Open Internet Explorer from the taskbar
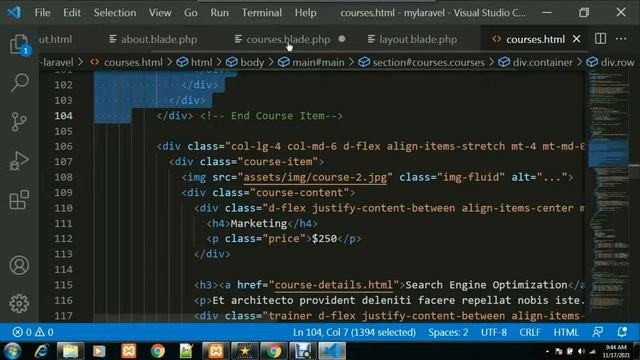This screenshot has width=640, height=360. click(41, 351)
